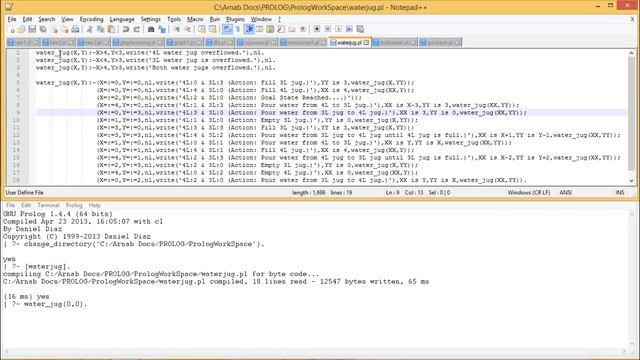640x360 pixels.
Task: Click 'Ln : 9' in the status bar
Action: [392, 193]
